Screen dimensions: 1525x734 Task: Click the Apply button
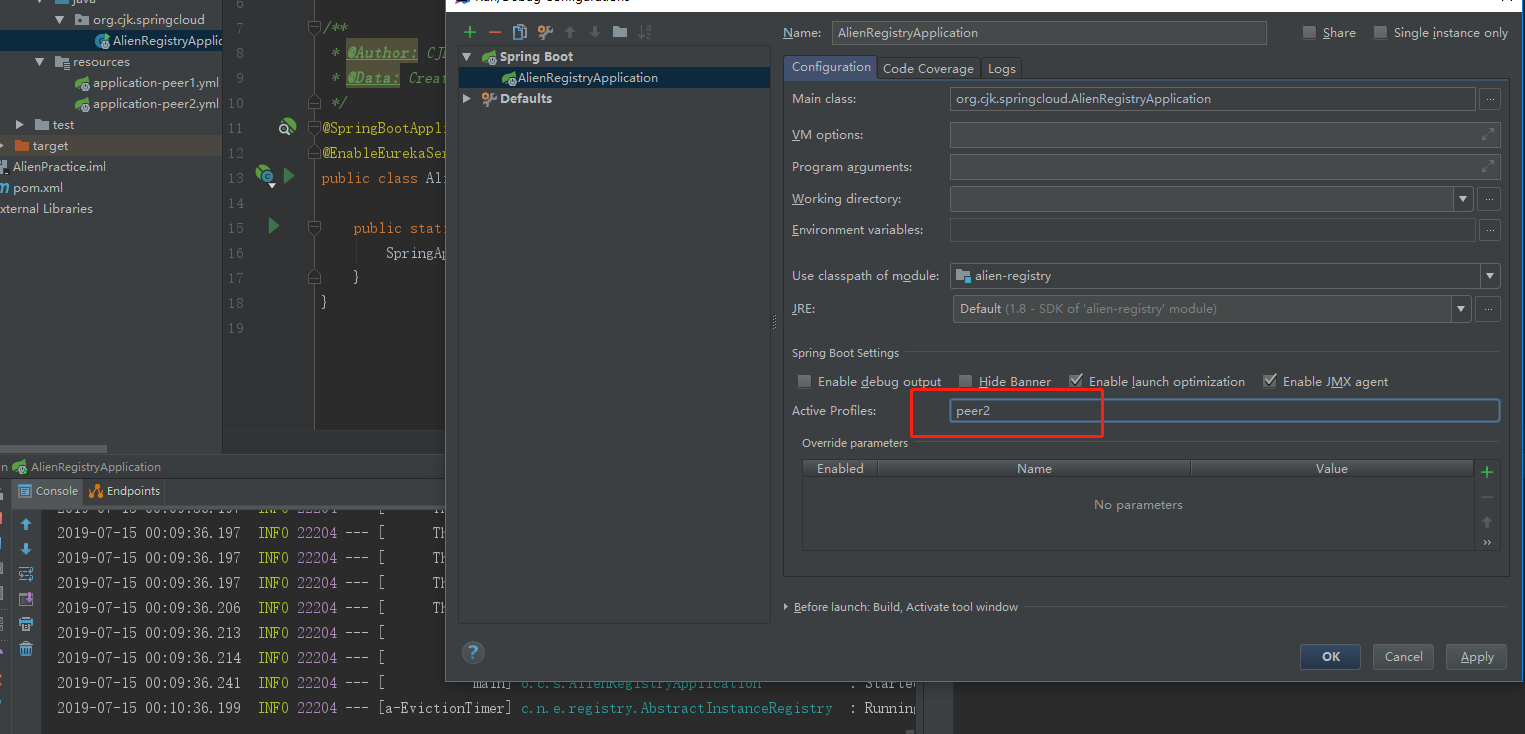(x=1476, y=657)
